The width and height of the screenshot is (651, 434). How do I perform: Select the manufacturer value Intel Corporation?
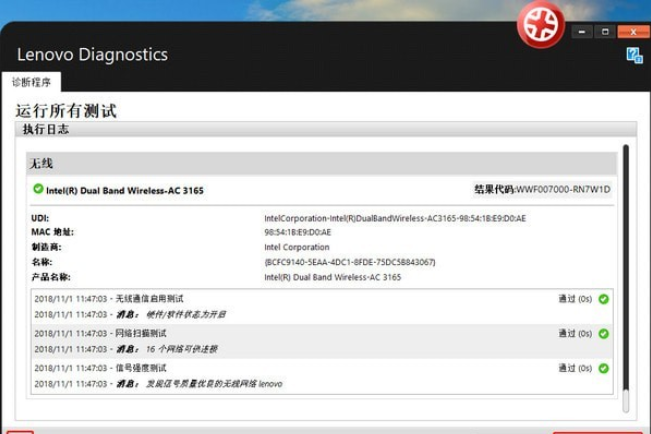point(297,247)
